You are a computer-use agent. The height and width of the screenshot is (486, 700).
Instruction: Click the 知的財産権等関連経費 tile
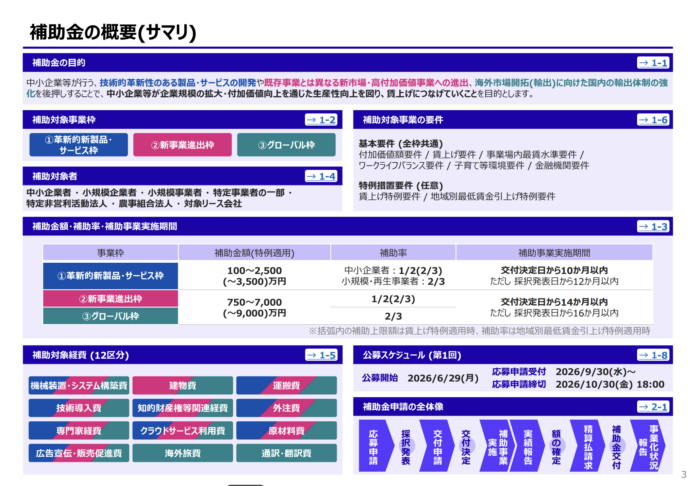(183, 408)
